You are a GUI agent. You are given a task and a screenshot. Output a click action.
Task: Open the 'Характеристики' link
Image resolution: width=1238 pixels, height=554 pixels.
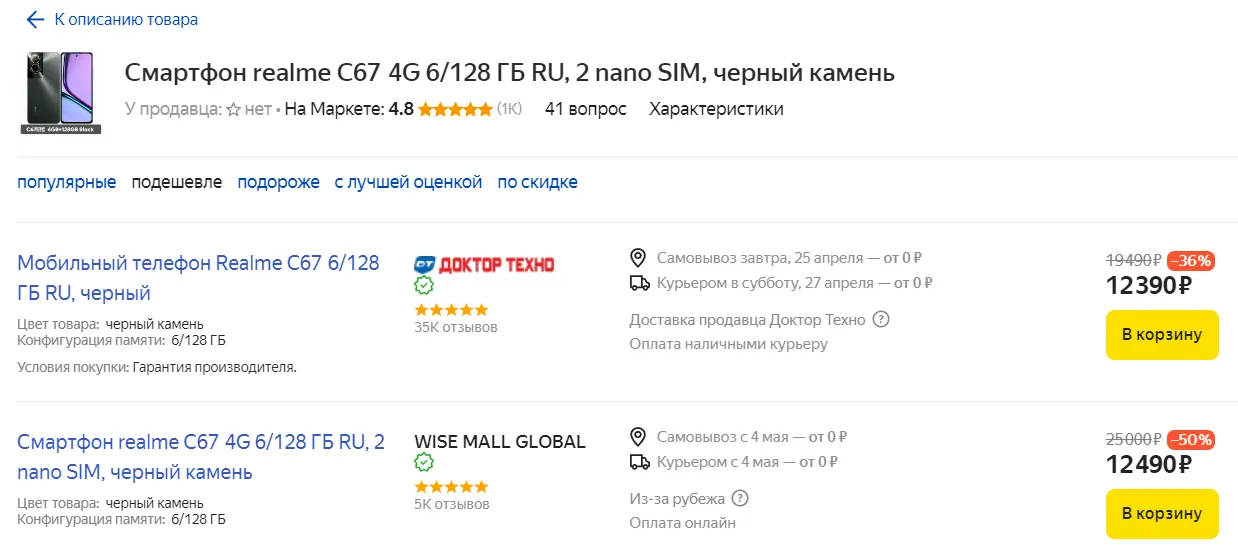716,109
